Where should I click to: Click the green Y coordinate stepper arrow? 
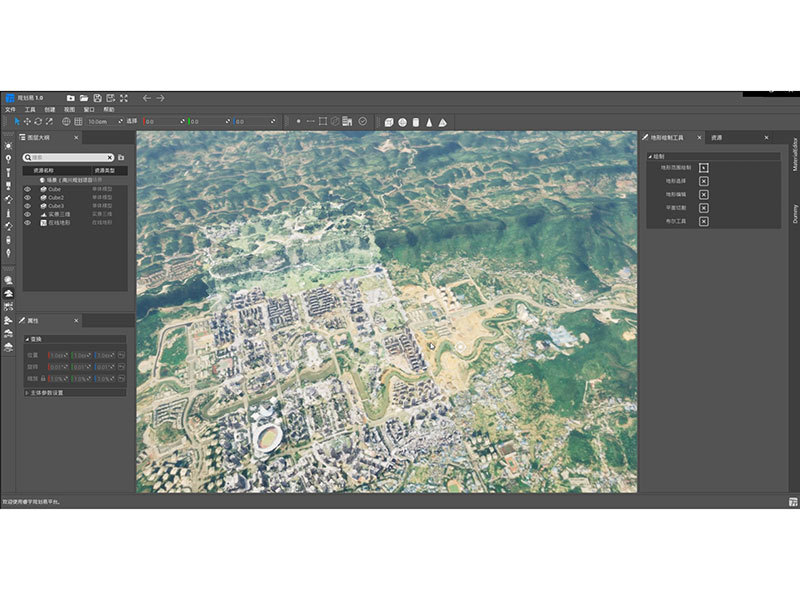227,121
